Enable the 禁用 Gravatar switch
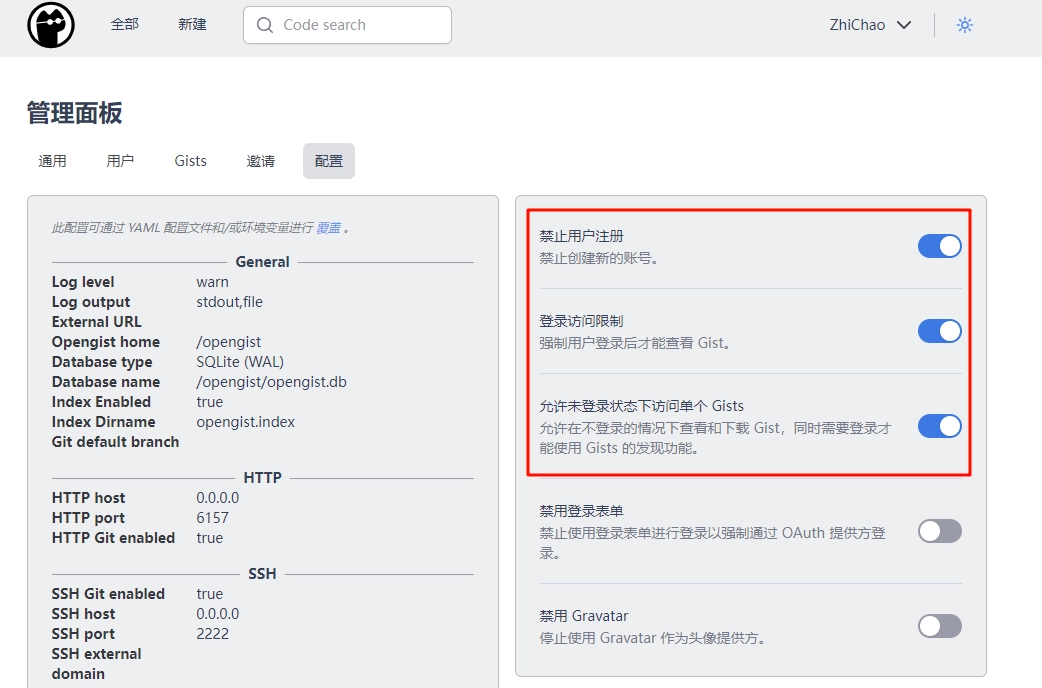 tap(939, 626)
